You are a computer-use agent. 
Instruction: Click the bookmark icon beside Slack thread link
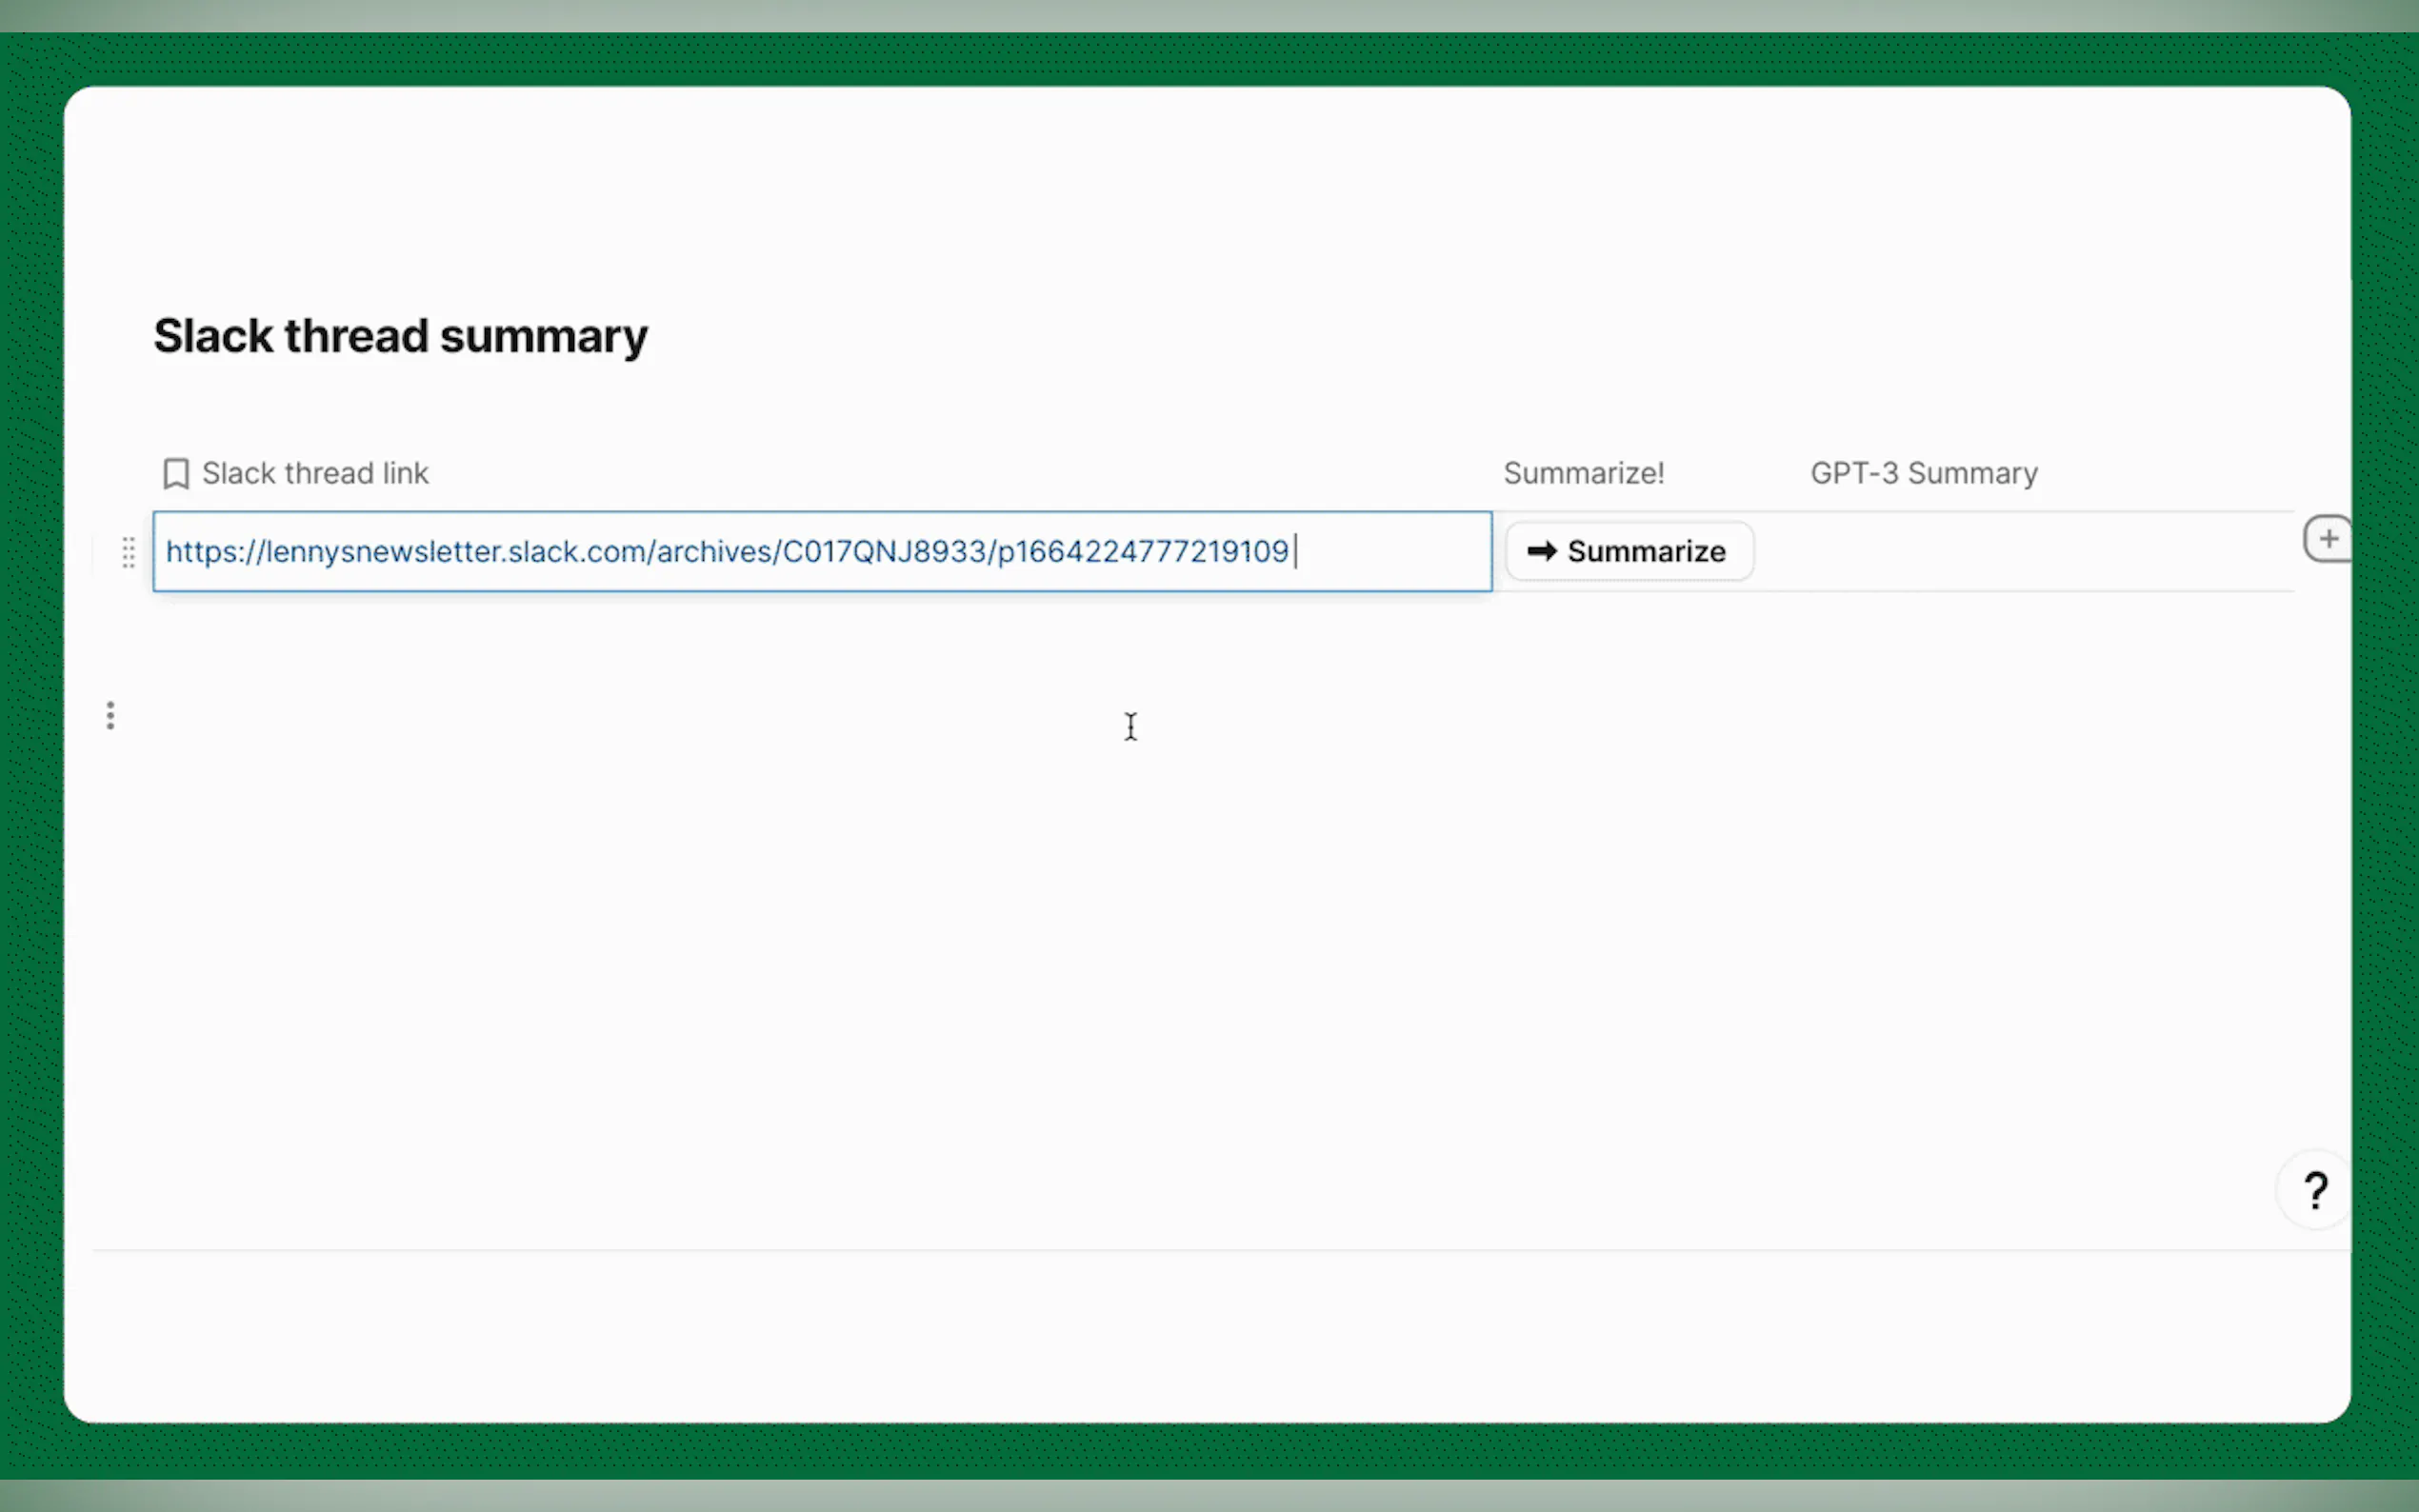[176, 473]
